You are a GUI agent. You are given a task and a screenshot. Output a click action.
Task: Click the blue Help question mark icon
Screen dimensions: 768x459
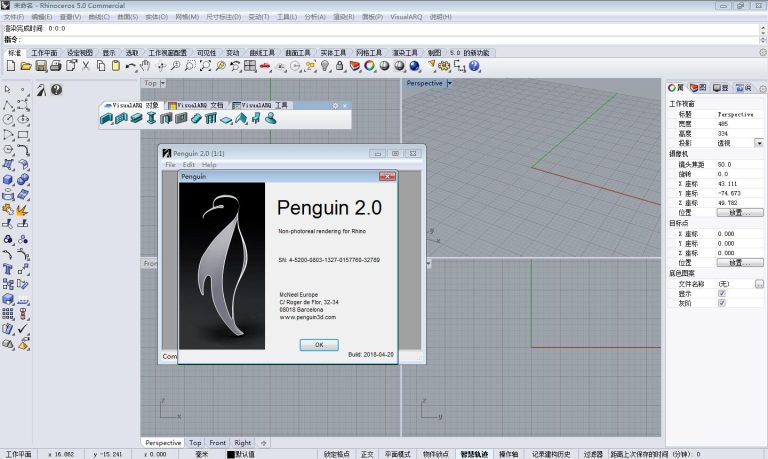(474, 66)
